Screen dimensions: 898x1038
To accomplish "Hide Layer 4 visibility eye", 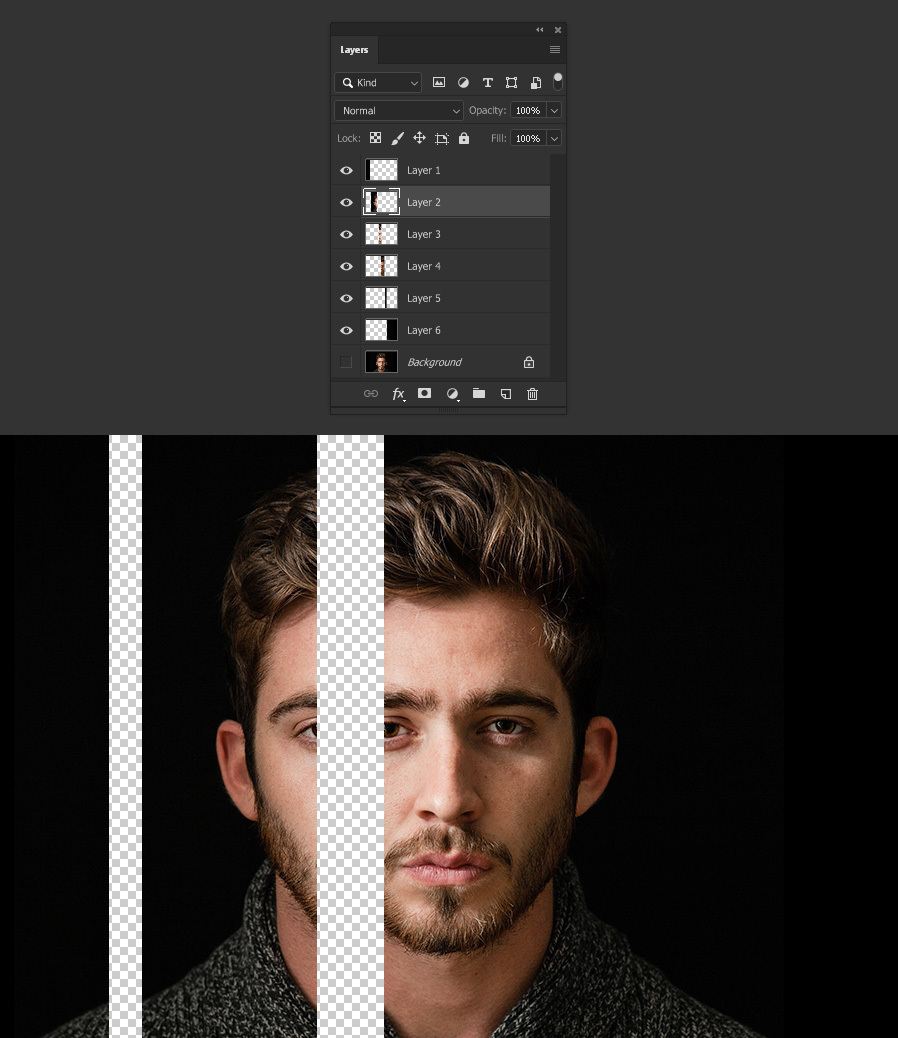I will (x=346, y=266).
